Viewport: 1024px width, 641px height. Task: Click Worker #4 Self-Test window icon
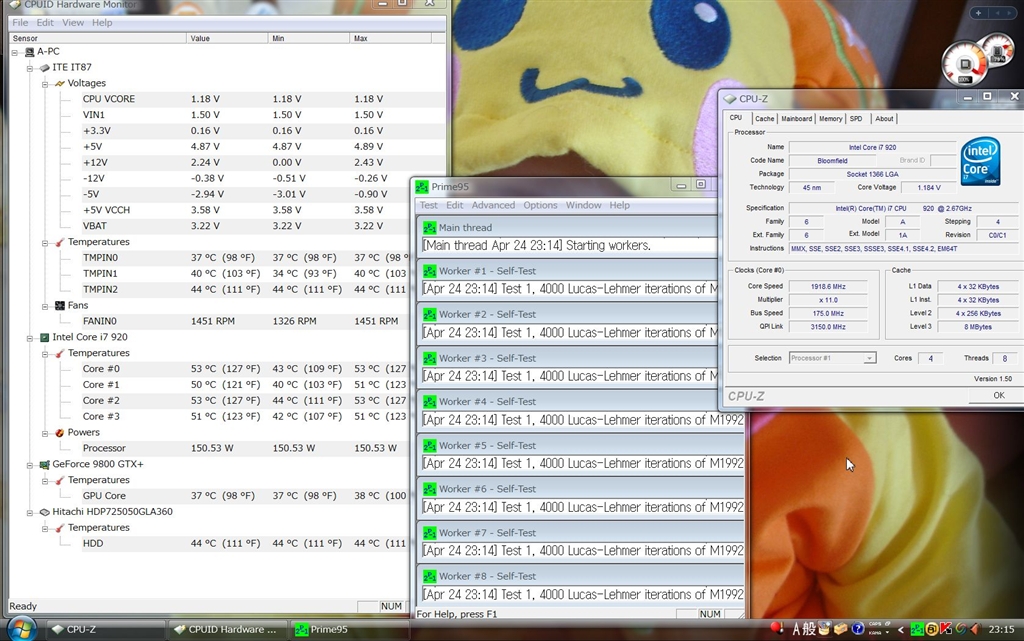[429, 402]
